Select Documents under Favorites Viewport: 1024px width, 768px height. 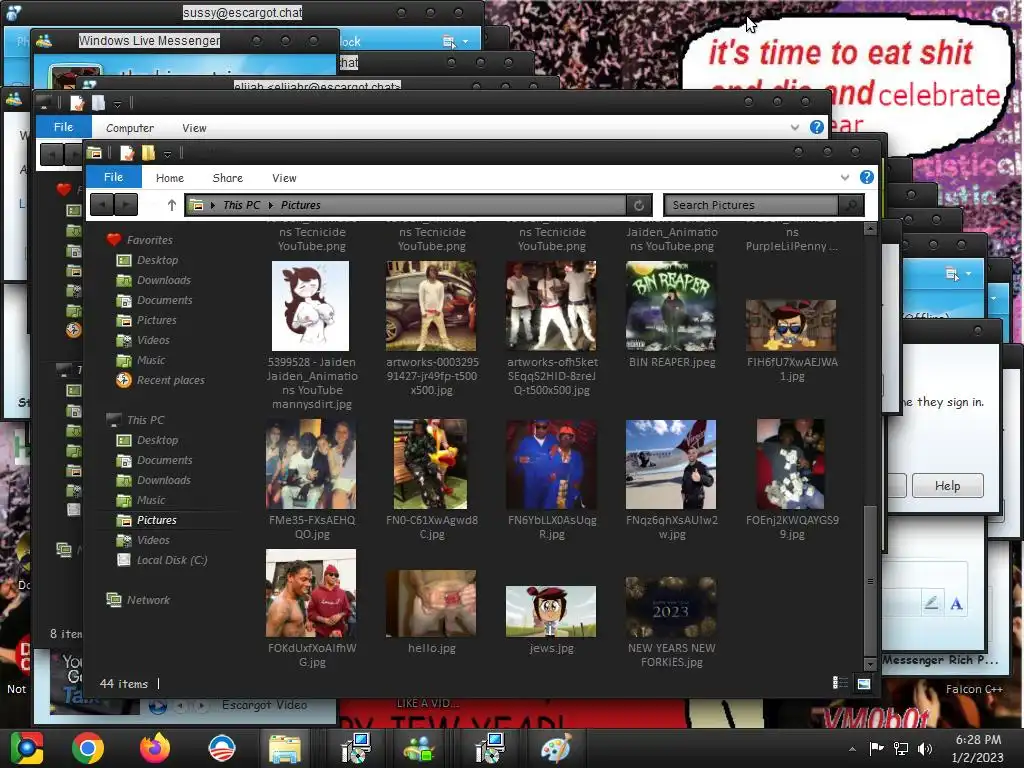165,300
